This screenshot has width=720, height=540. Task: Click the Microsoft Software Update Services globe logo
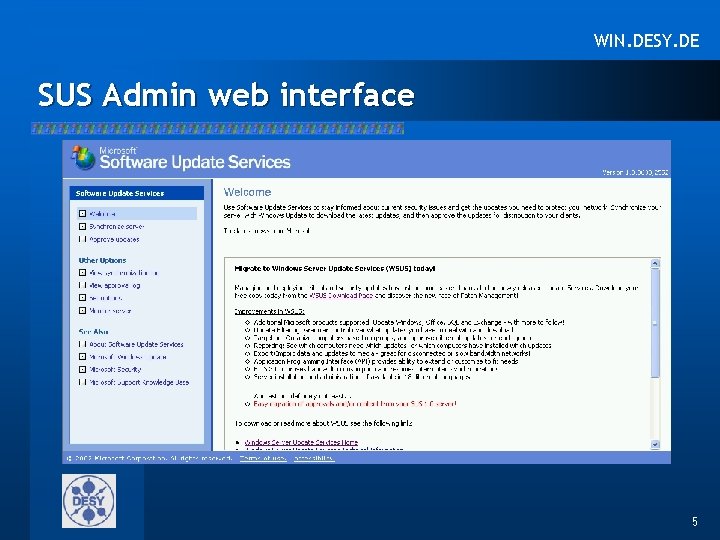[83, 158]
